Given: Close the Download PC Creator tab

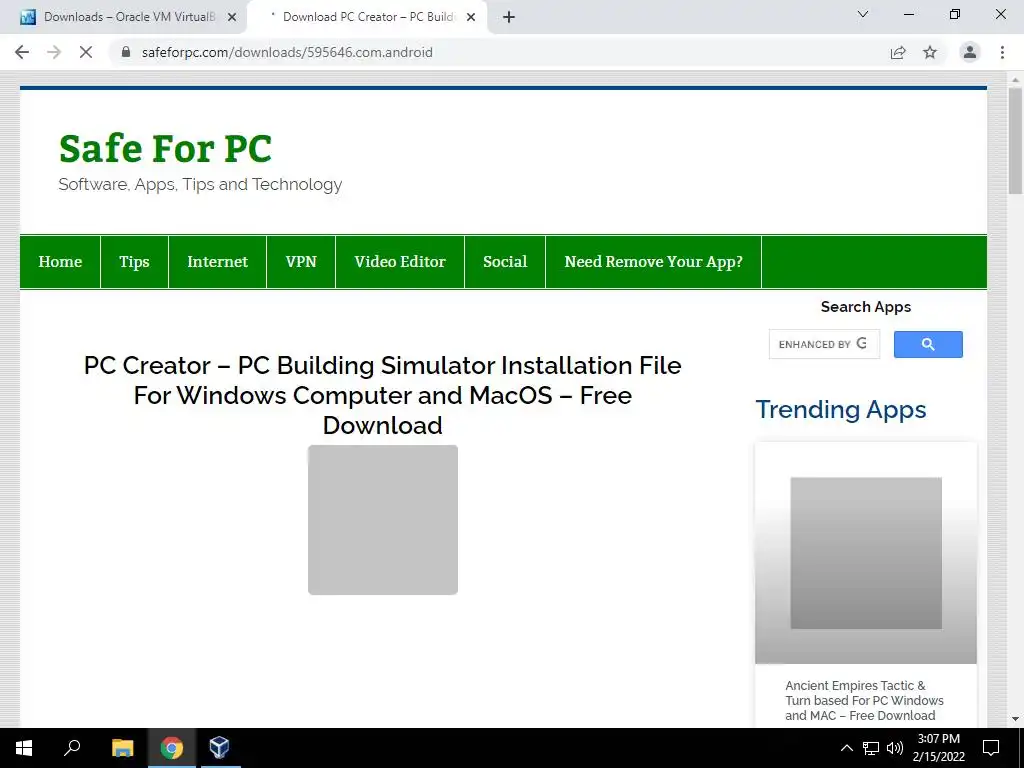Looking at the screenshot, I should tap(471, 17).
